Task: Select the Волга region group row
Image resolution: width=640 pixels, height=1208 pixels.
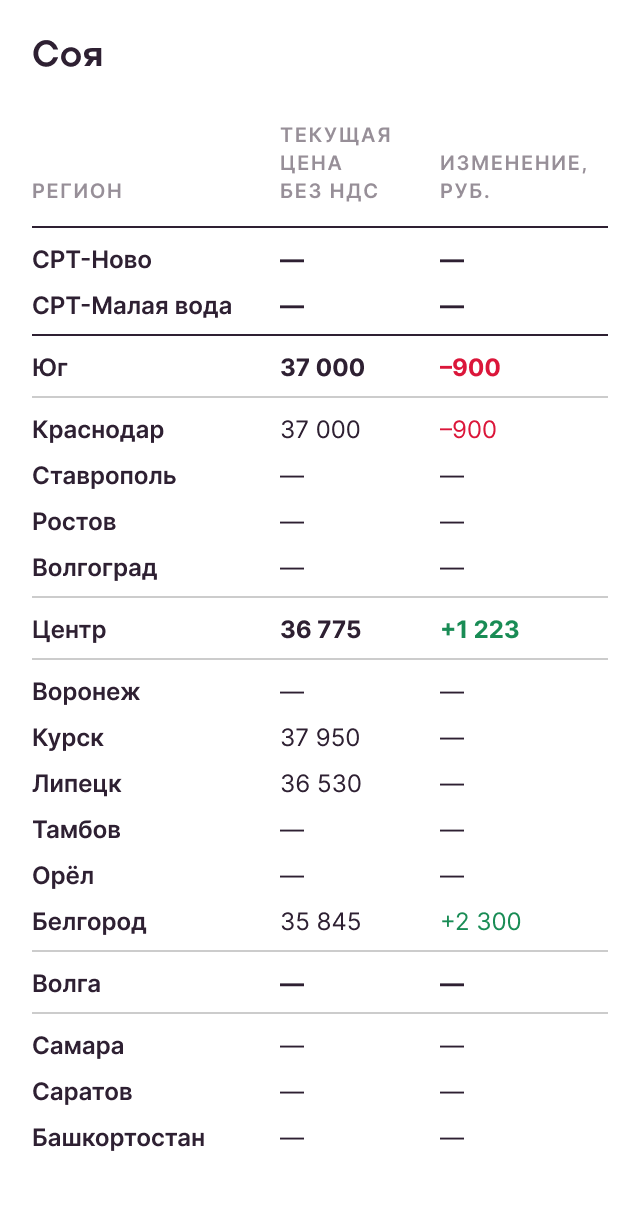Action: [66, 984]
